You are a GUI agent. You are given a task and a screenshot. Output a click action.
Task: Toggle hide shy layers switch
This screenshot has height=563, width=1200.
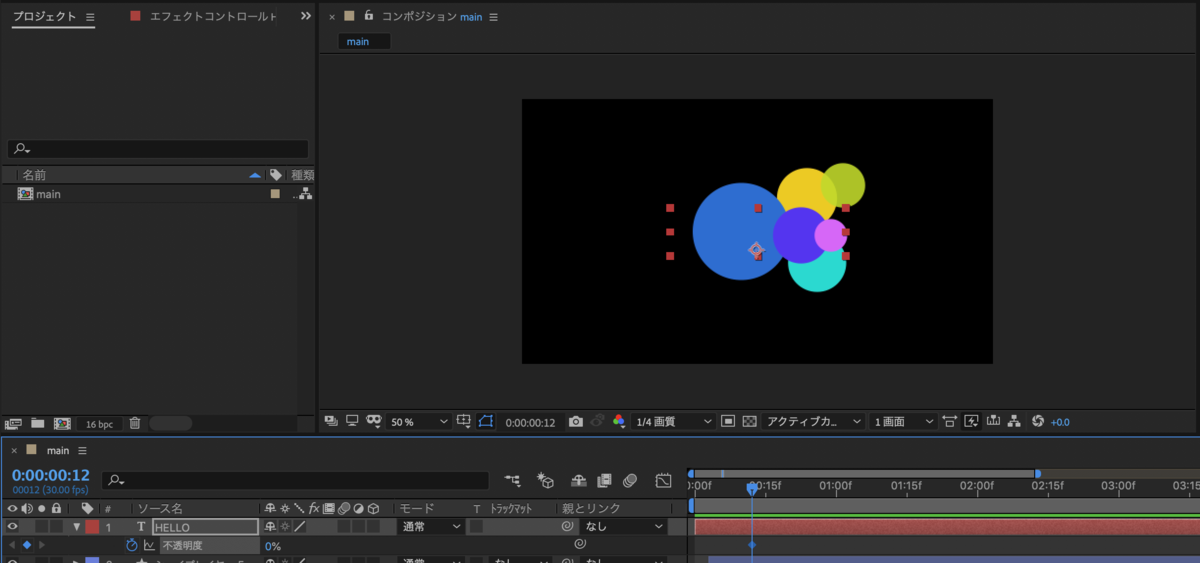tap(579, 481)
